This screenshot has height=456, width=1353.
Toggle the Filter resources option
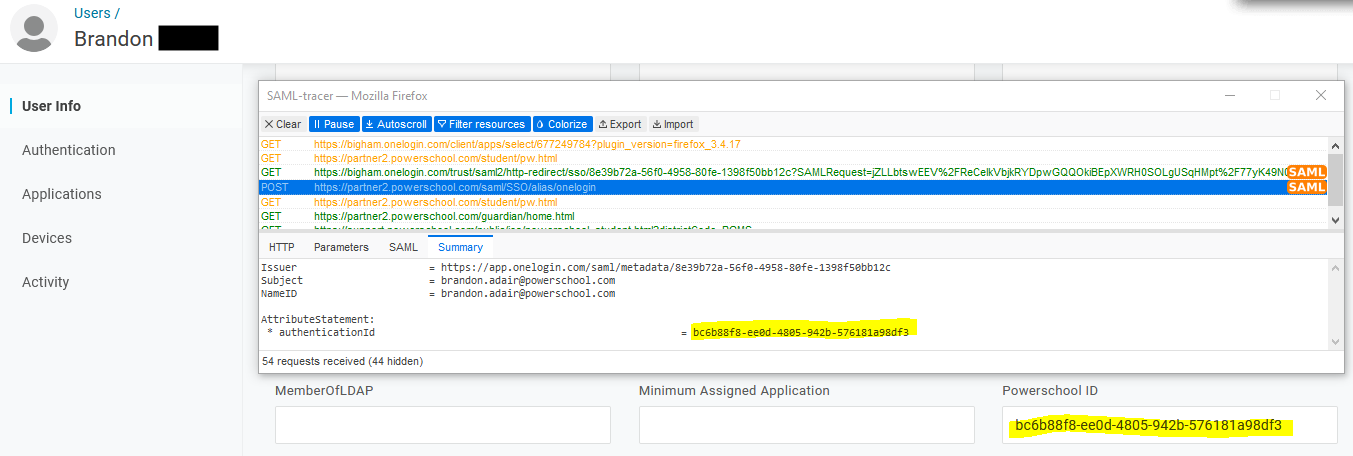pos(481,124)
